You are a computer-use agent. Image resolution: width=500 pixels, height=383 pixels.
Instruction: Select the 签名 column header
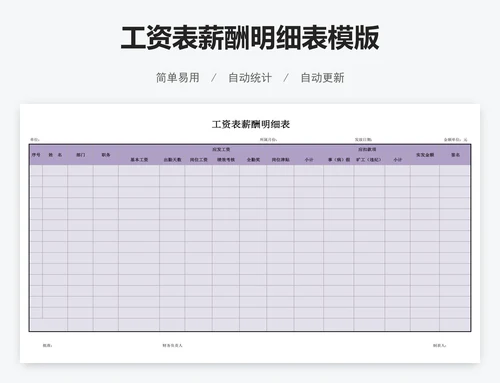(x=455, y=155)
